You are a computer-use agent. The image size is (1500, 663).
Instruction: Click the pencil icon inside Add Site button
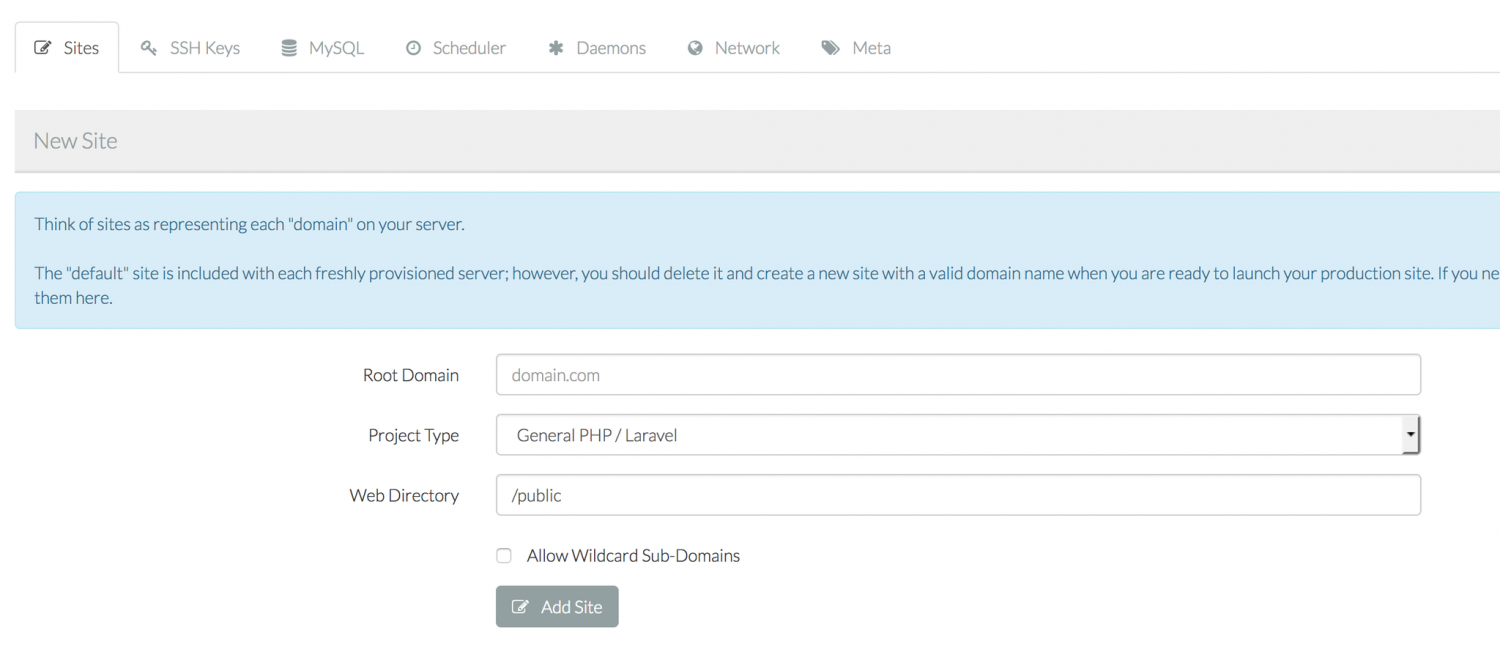coord(520,607)
